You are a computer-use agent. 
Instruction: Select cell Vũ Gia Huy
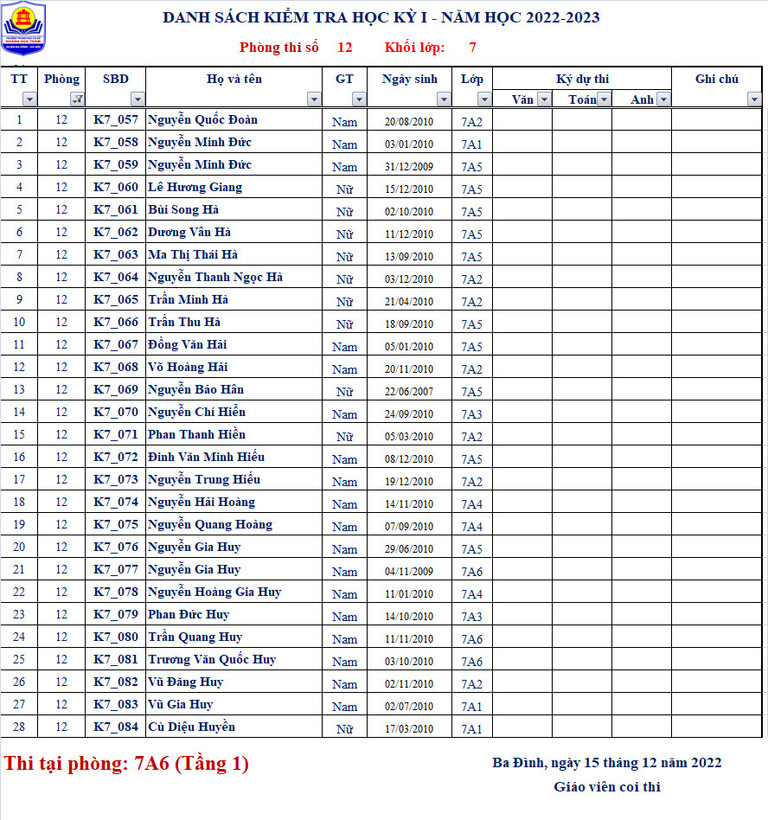tap(234, 704)
